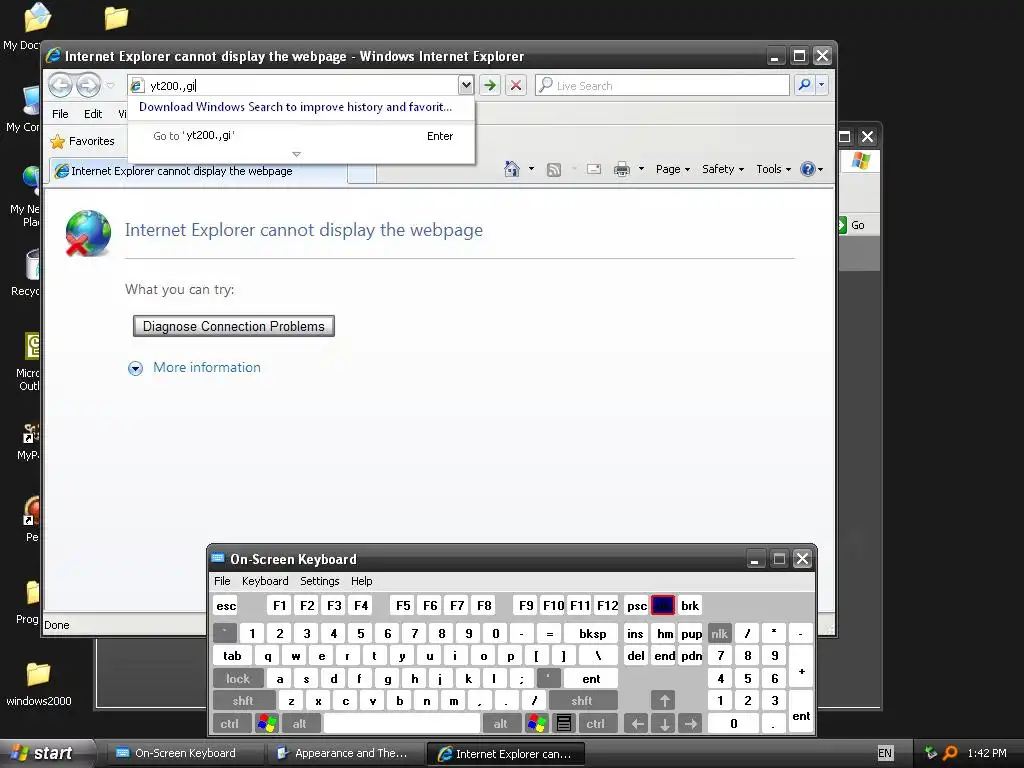The height and width of the screenshot is (768, 1024).
Task: Click the Forward navigation arrow in Internet Explorer
Action: 88,85
